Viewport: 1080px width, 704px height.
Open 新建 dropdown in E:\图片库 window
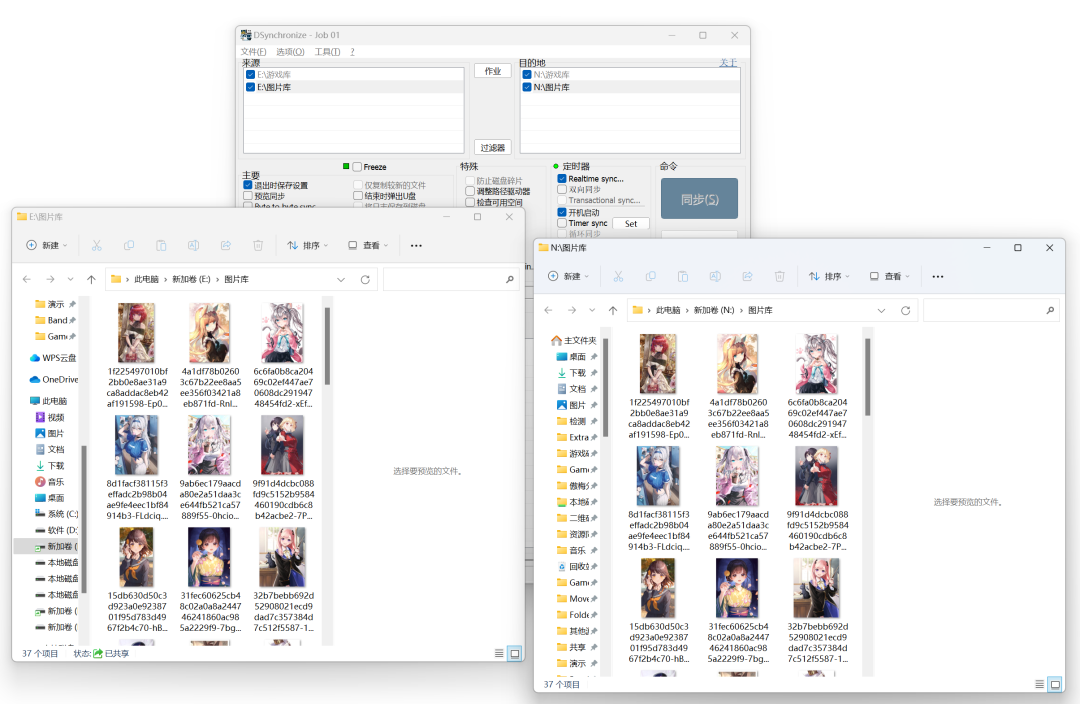pos(47,245)
